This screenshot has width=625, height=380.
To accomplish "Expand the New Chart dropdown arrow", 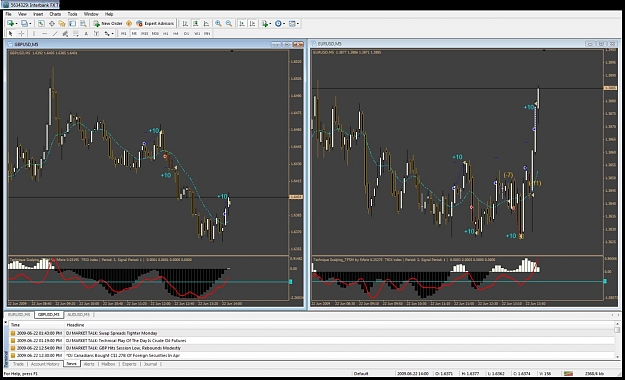I will click(x=16, y=24).
